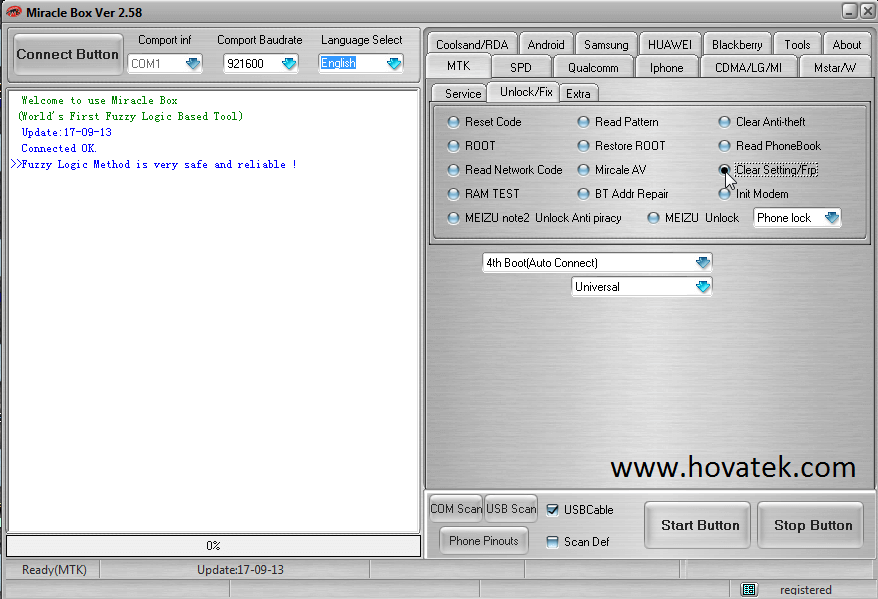Select the Clear Anti-theft radio option

click(762, 121)
